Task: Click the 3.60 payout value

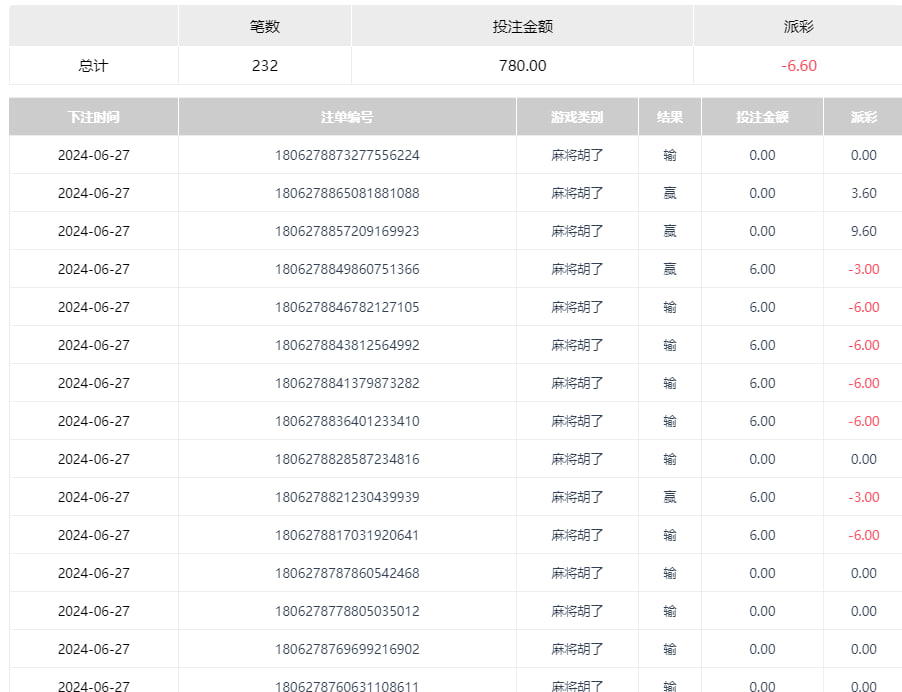Action: pos(863,193)
